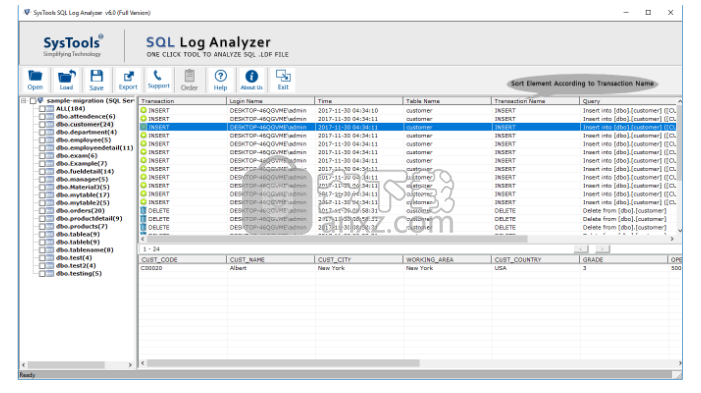The image size is (701, 393).
Task: Check the ALL(184) checkbox
Action: click(x=42, y=109)
